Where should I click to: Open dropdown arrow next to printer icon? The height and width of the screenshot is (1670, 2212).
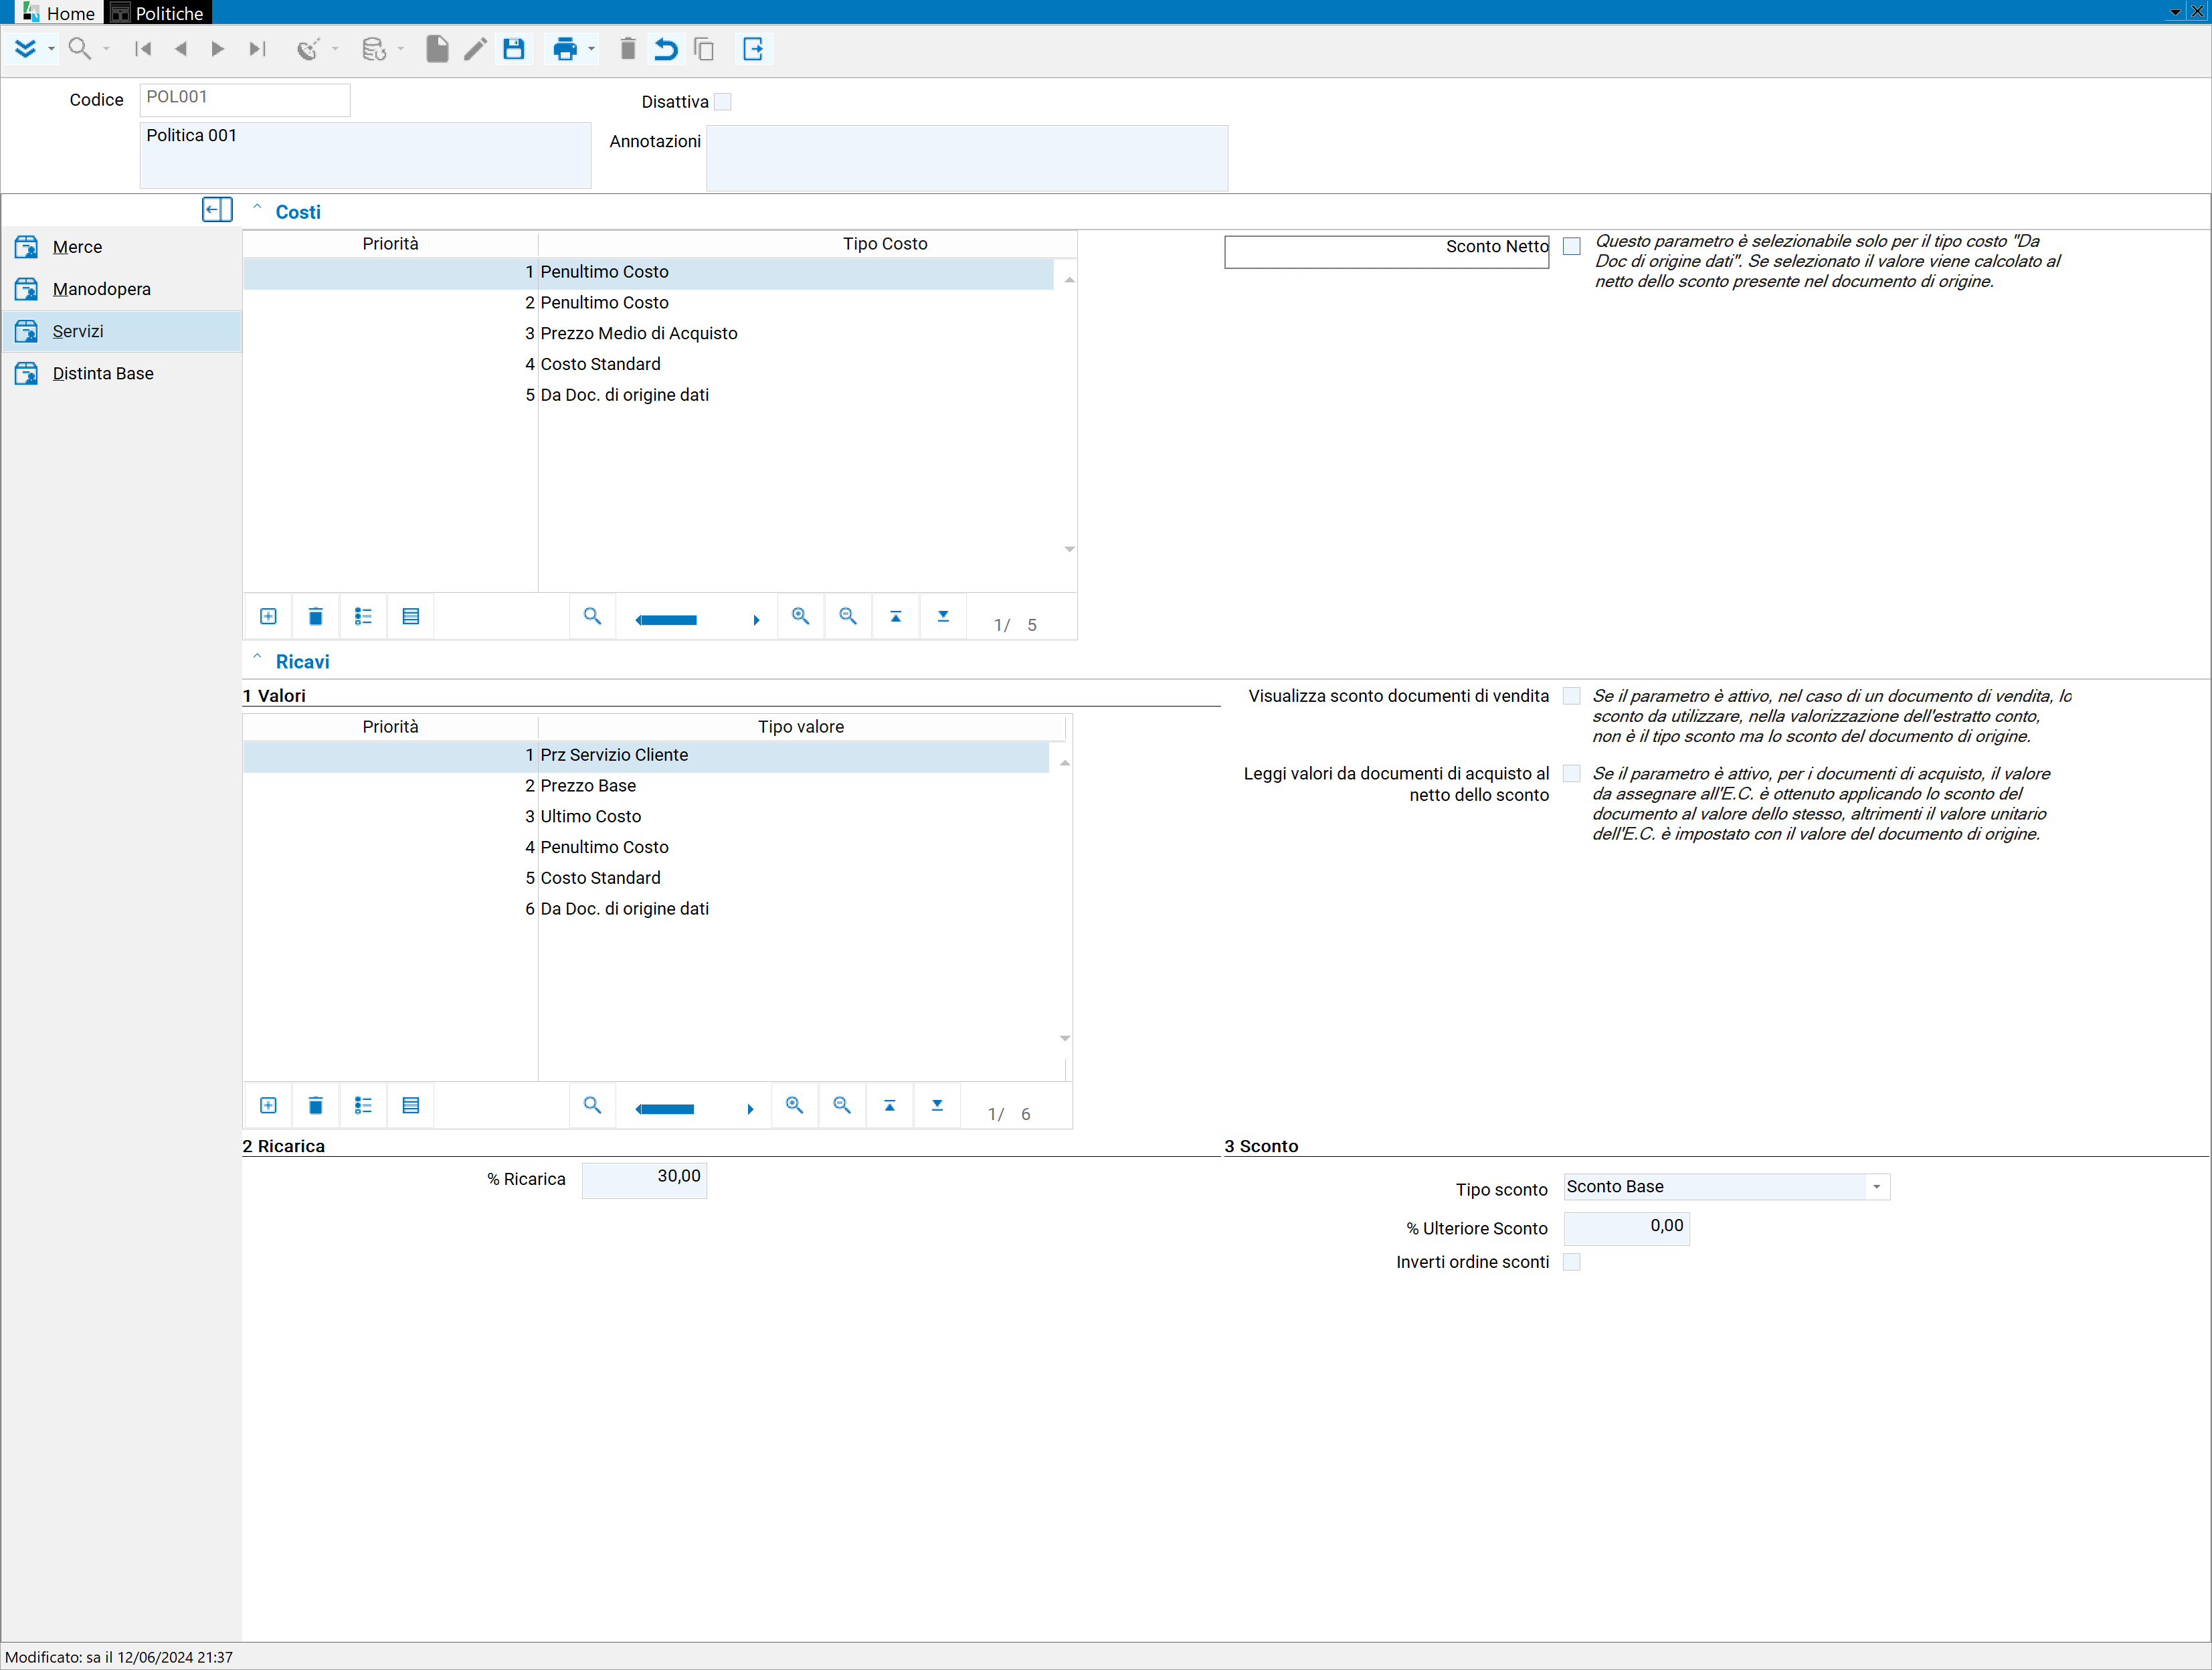591,49
